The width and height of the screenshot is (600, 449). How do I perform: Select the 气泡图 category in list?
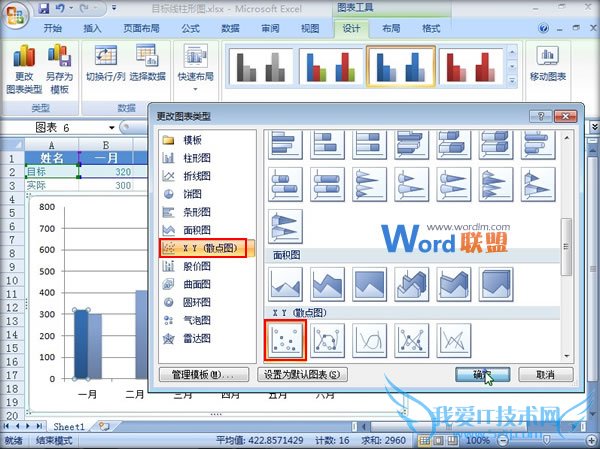[207, 320]
